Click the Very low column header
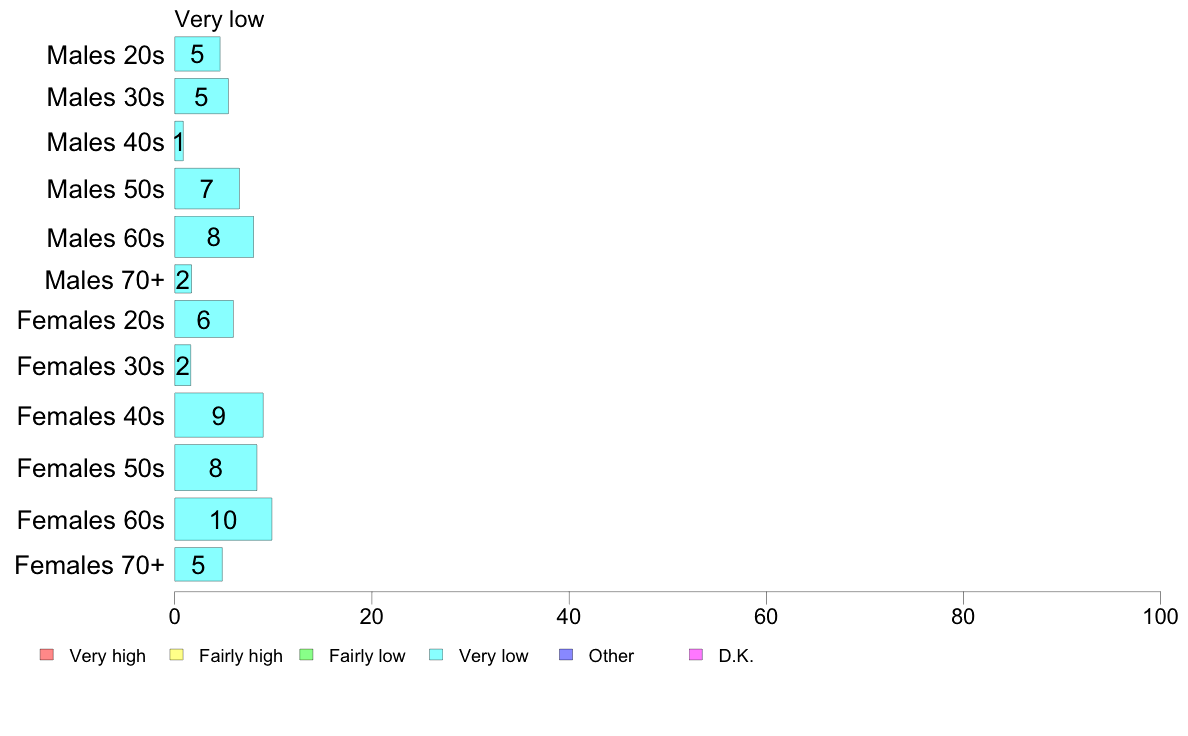Screen dimensions: 1188x736 pyautogui.click(x=219, y=19)
